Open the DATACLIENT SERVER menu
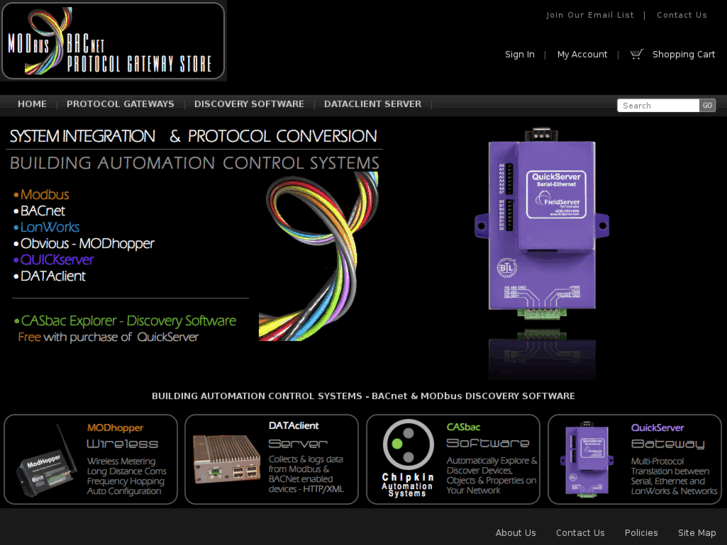This screenshot has height=545, width=727. (373, 104)
